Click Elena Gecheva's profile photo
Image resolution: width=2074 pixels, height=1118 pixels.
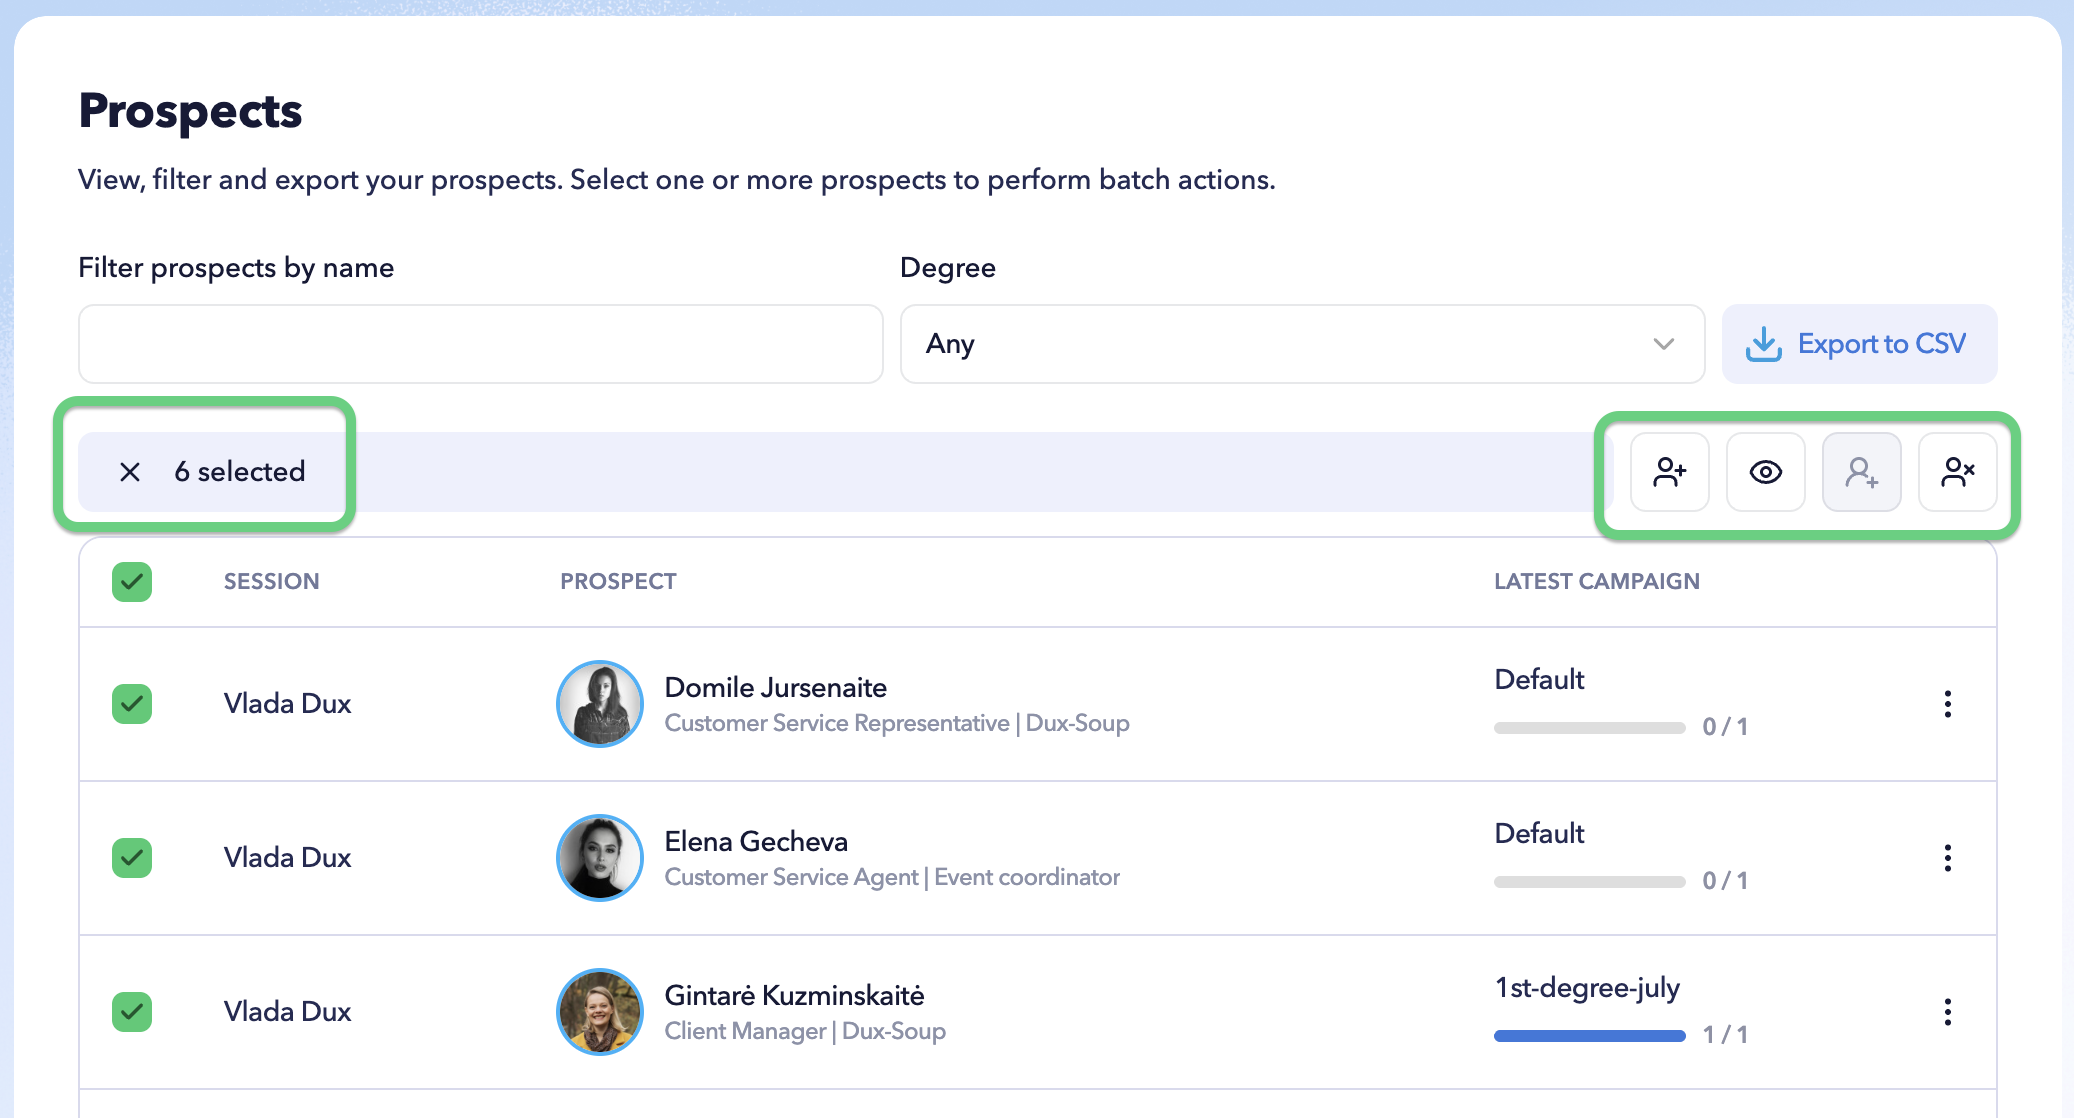pos(600,858)
